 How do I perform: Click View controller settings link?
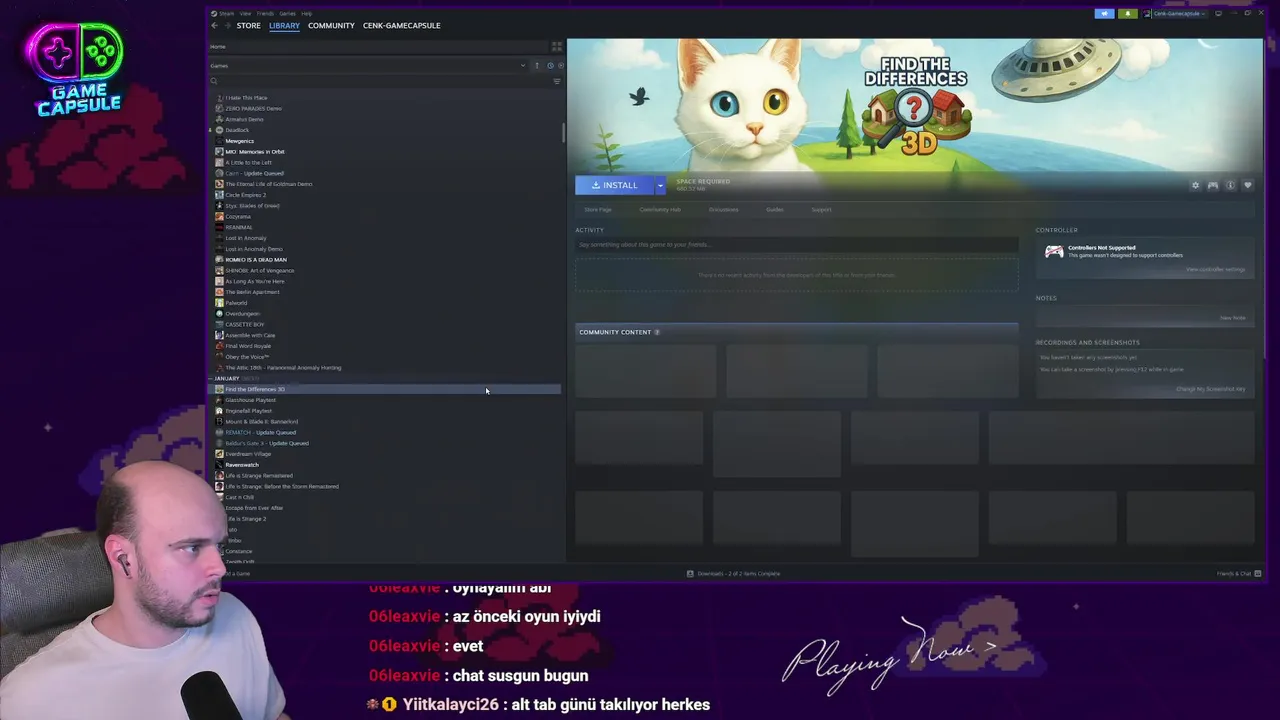(1215, 269)
